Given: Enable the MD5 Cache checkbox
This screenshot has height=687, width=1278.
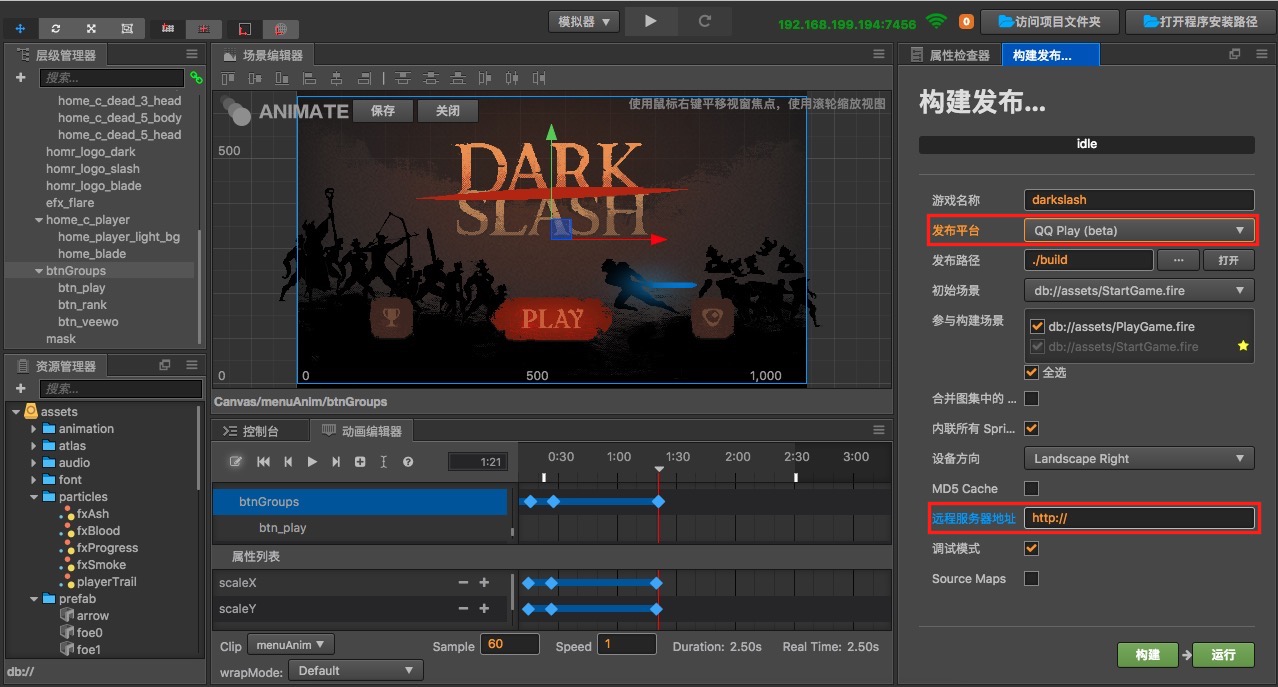Looking at the screenshot, I should pyautogui.click(x=1031, y=489).
